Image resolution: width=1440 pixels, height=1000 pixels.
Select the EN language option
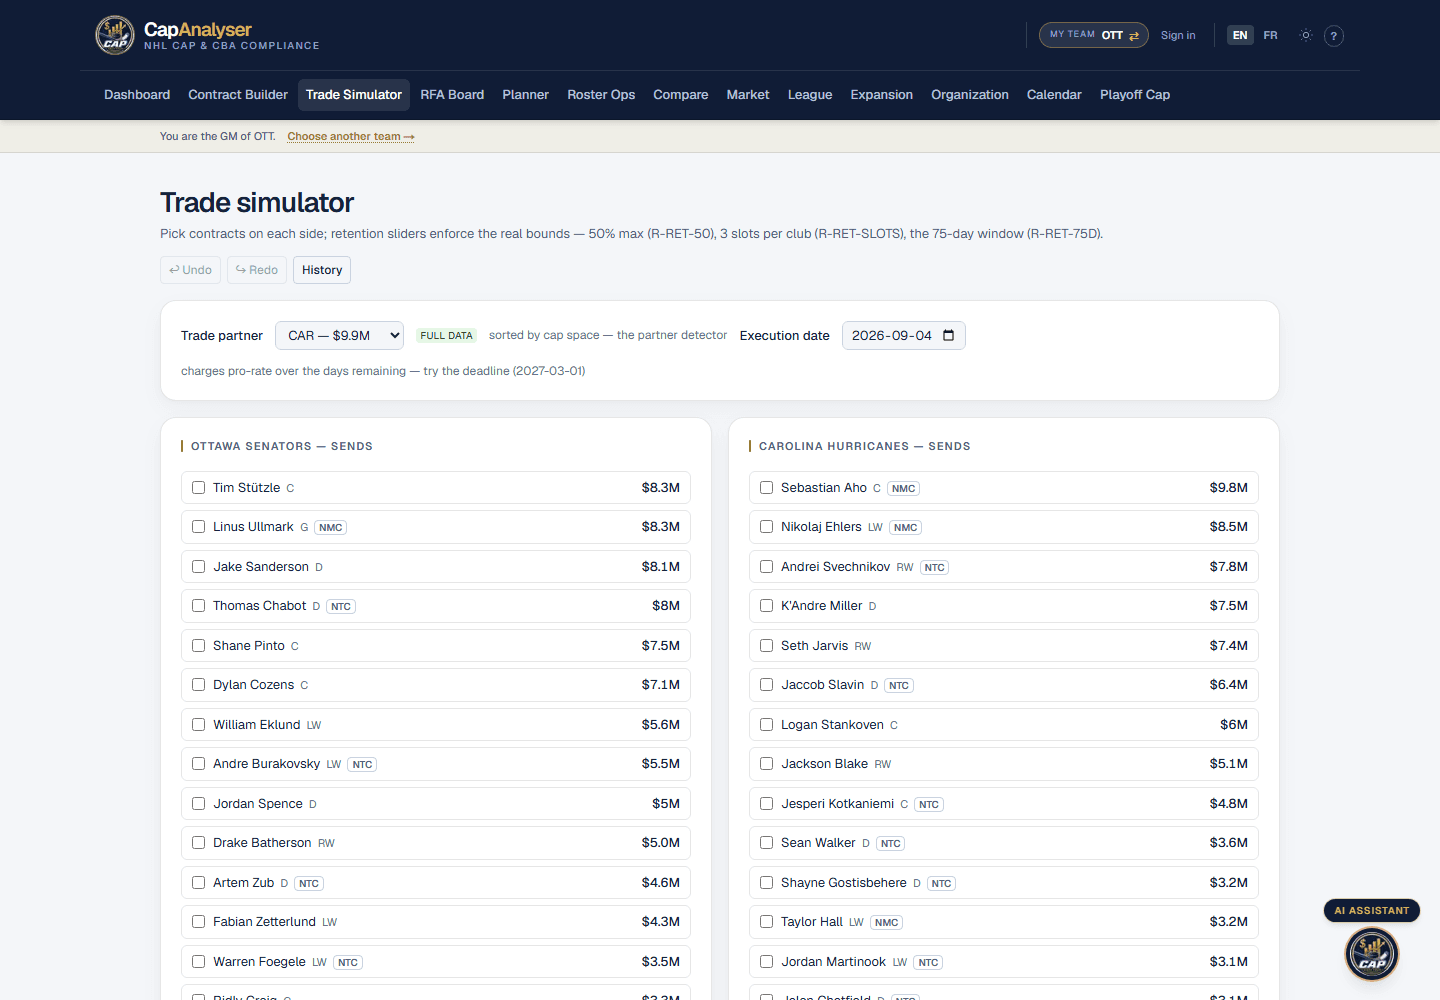tap(1240, 35)
